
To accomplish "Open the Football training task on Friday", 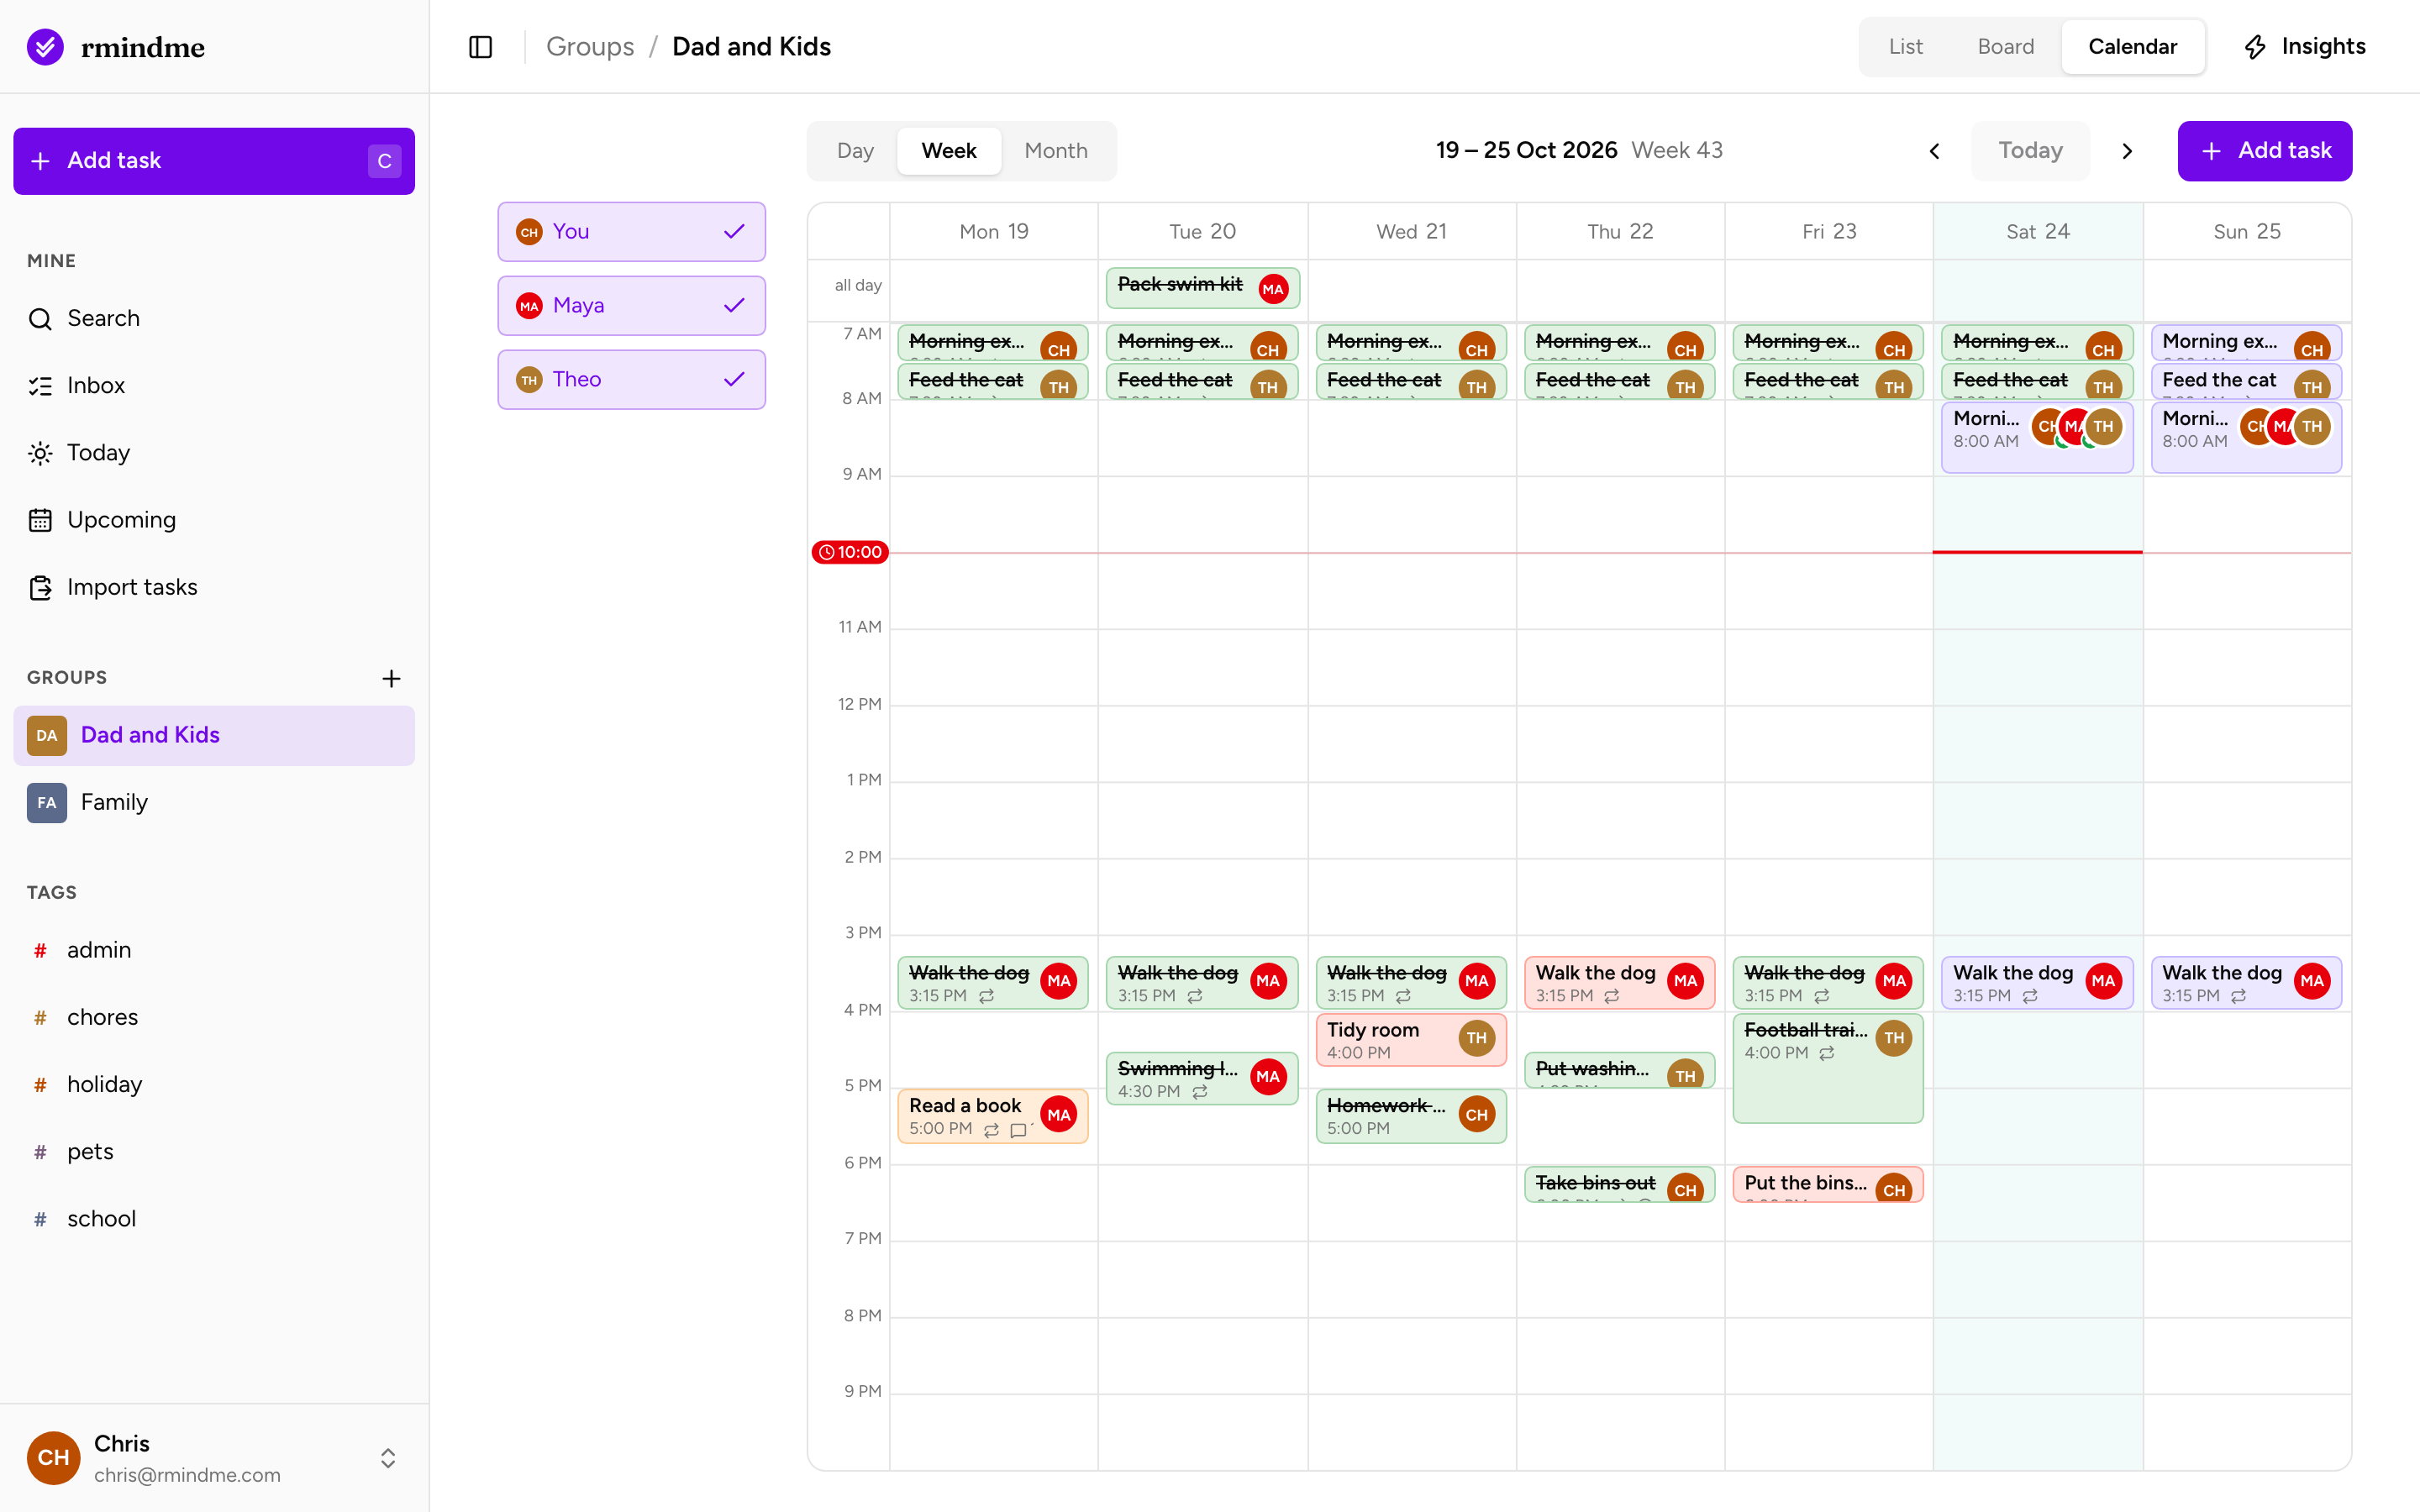I will click(1827, 1068).
